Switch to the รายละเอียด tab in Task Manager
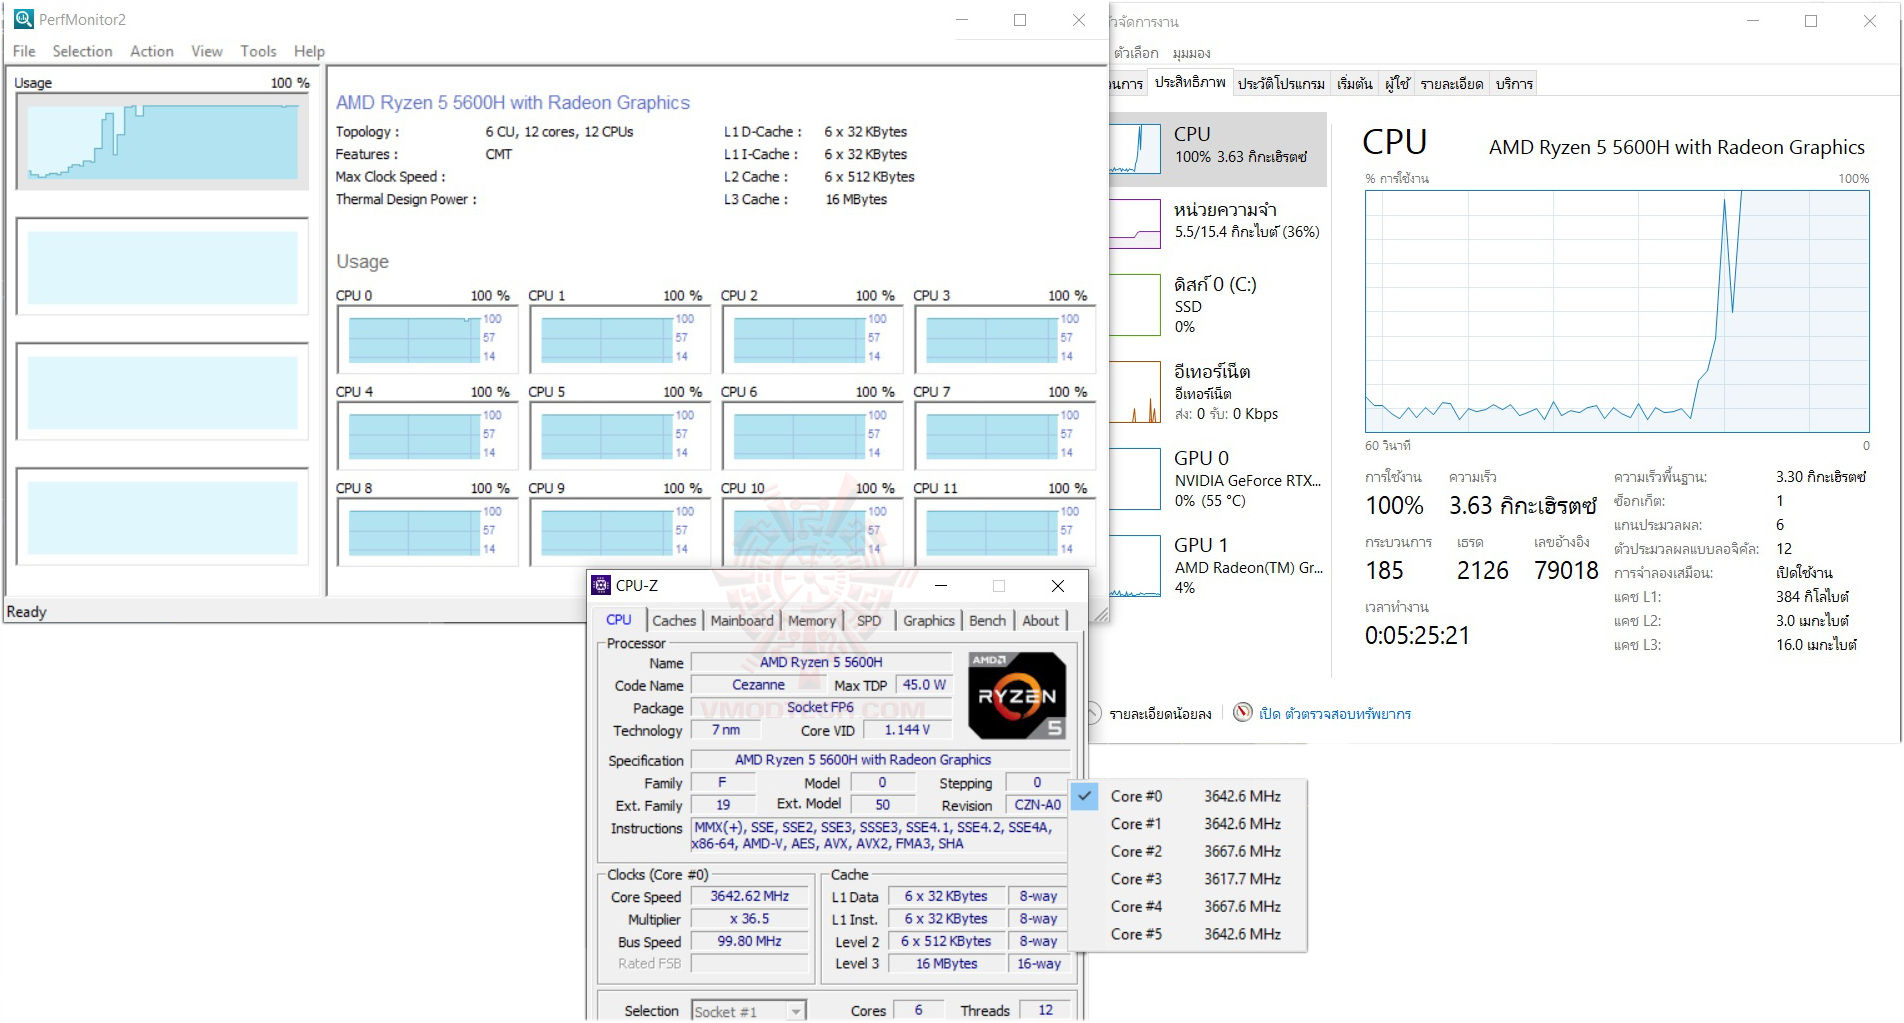The width and height of the screenshot is (1904, 1023). [1452, 84]
